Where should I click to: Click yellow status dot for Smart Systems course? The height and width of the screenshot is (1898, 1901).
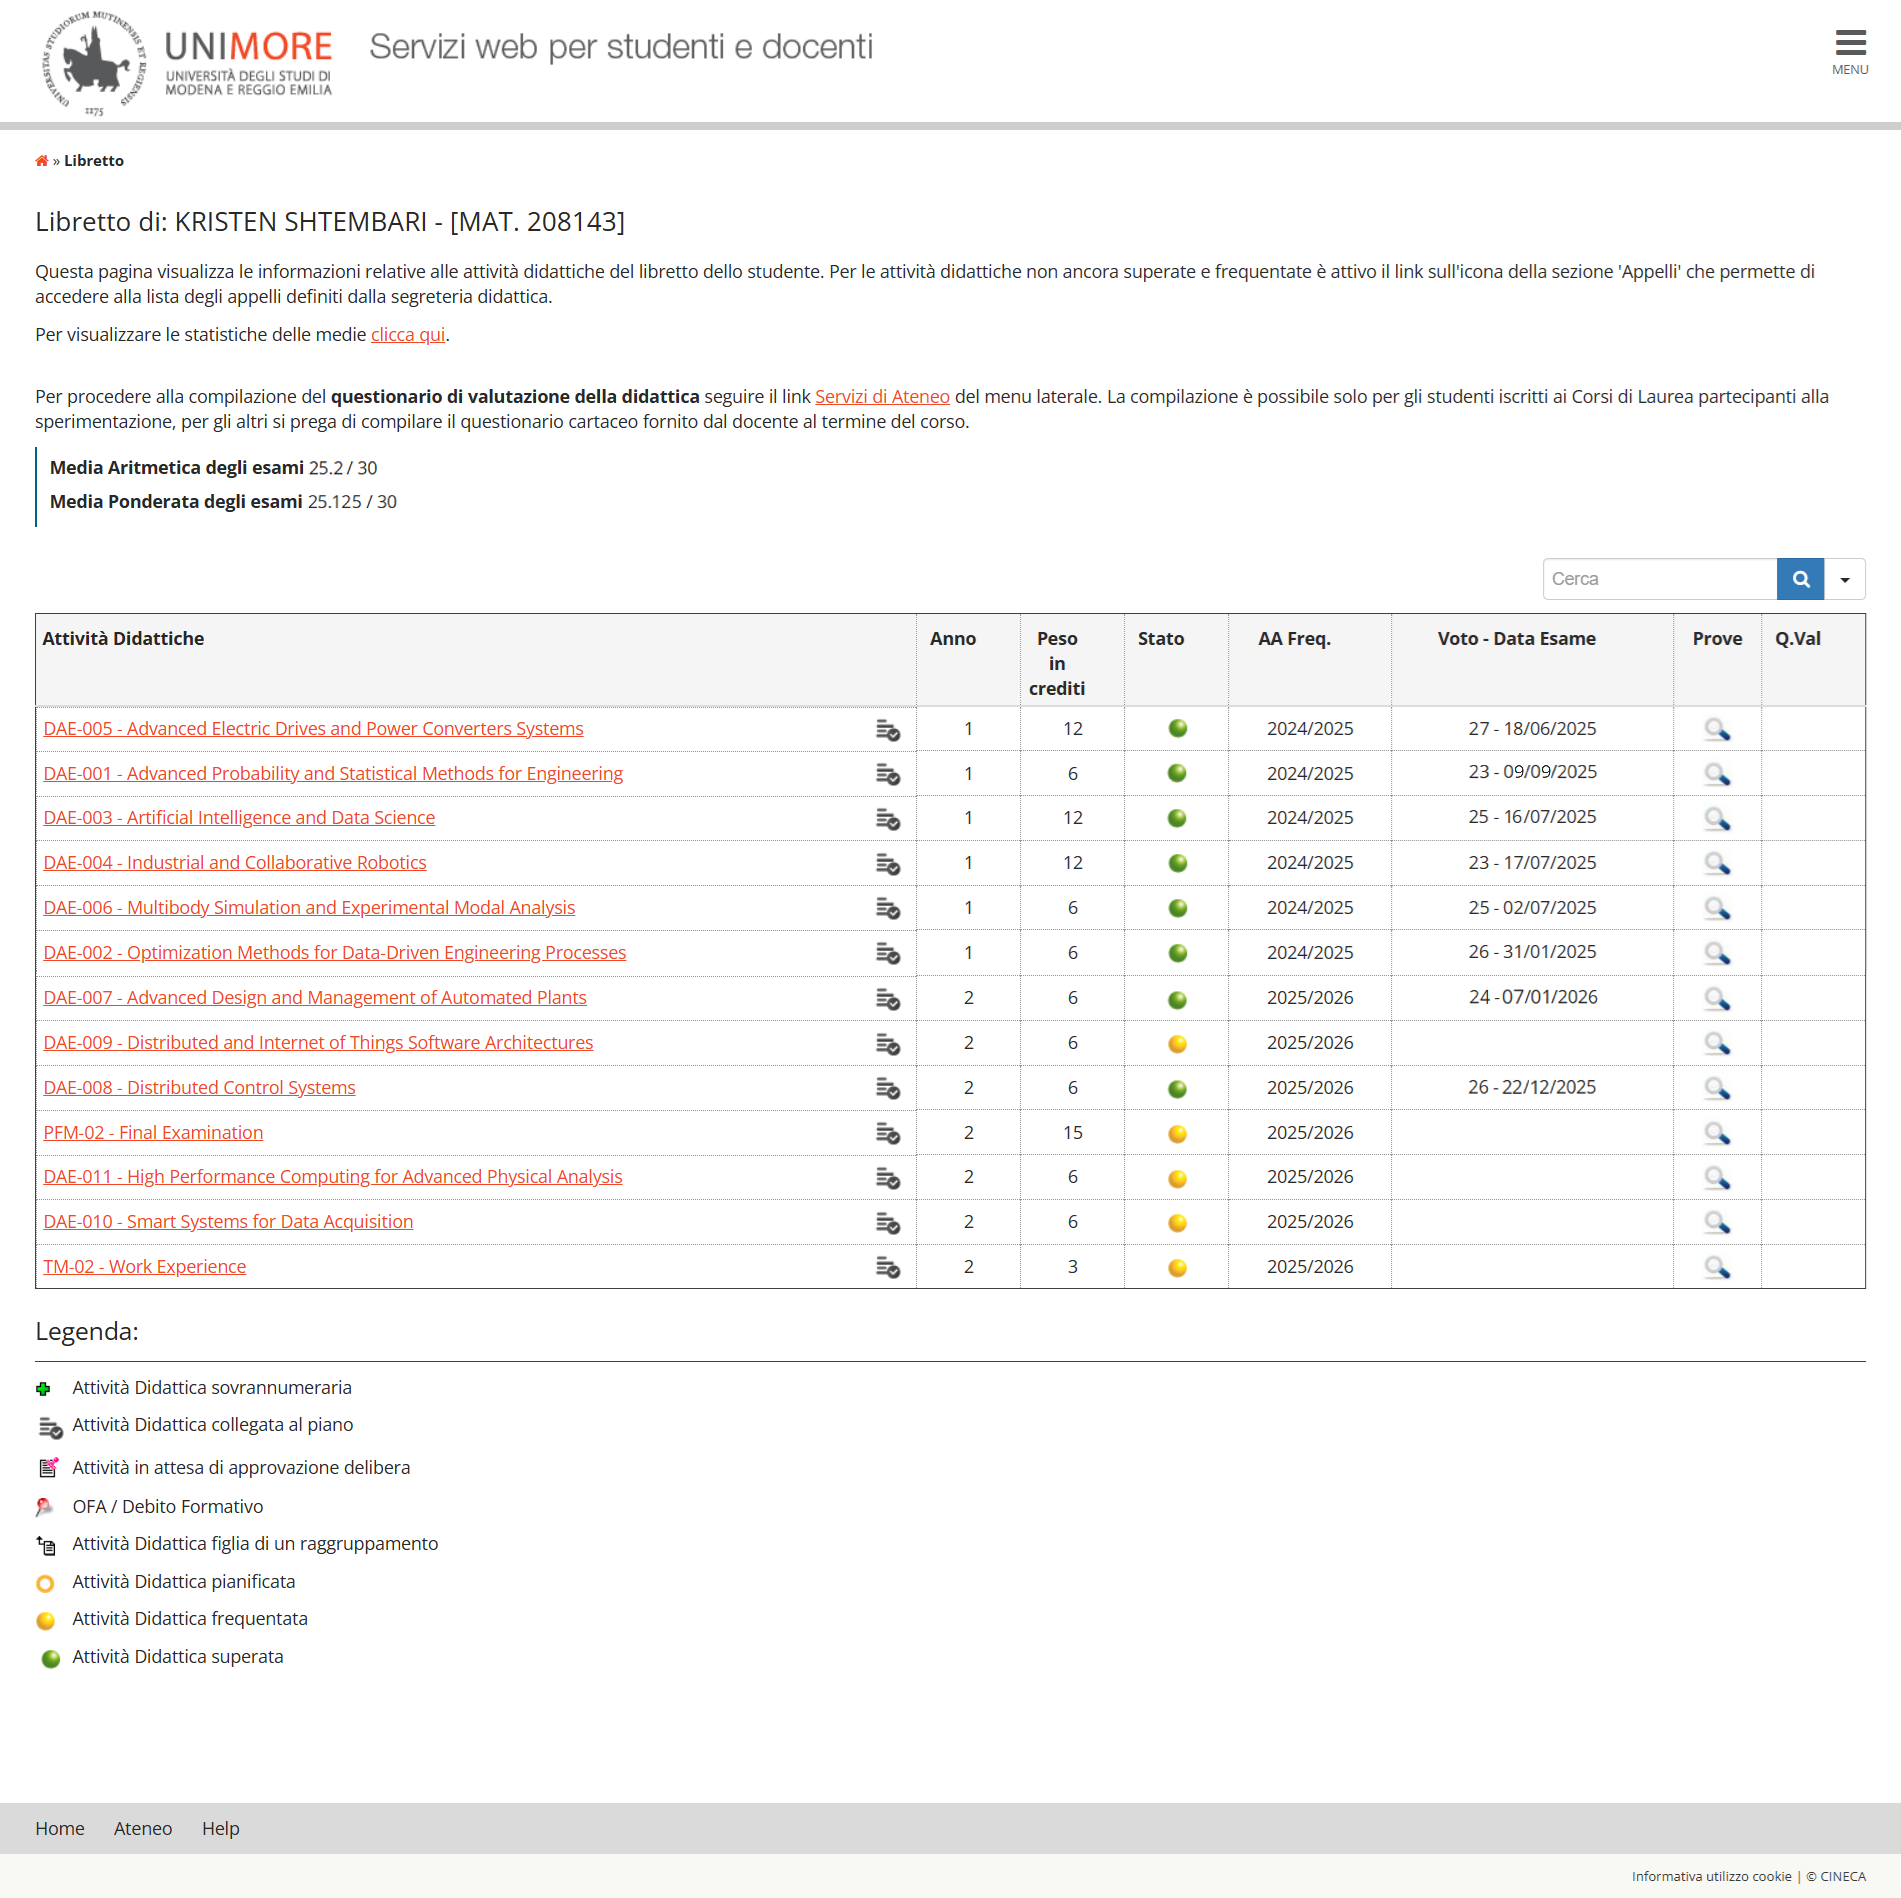pos(1177,1223)
